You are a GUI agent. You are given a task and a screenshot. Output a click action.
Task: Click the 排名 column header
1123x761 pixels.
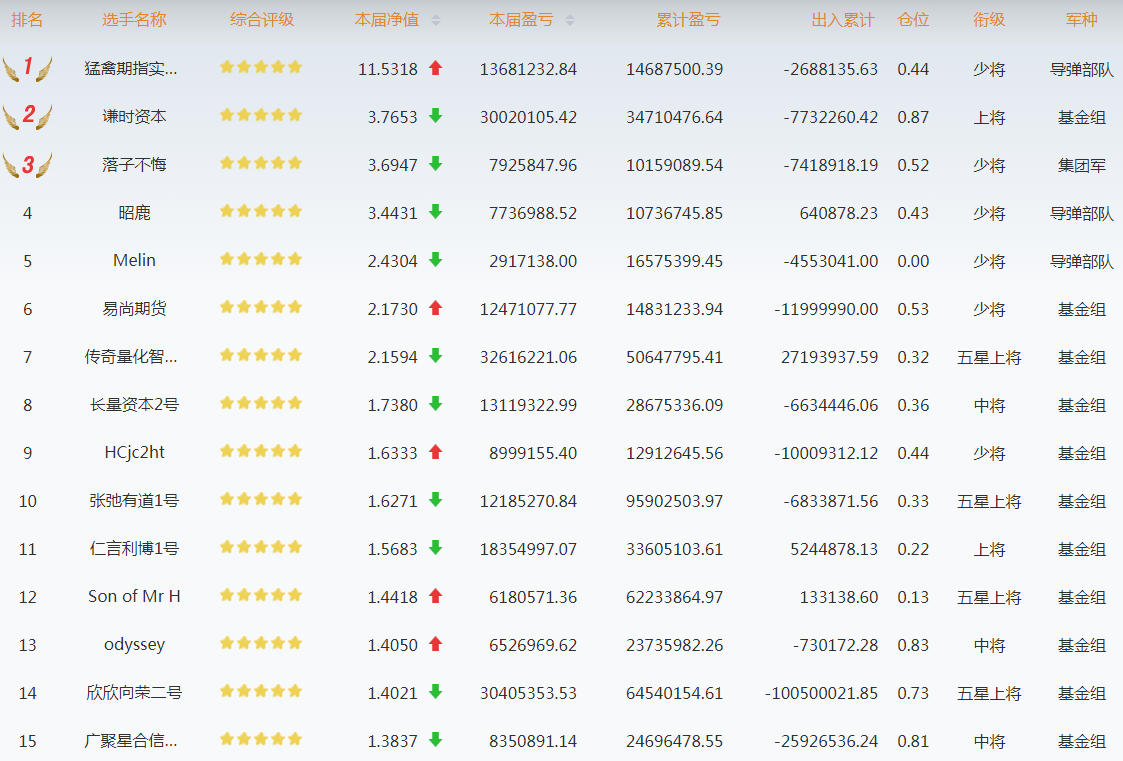pyautogui.click(x=27, y=20)
